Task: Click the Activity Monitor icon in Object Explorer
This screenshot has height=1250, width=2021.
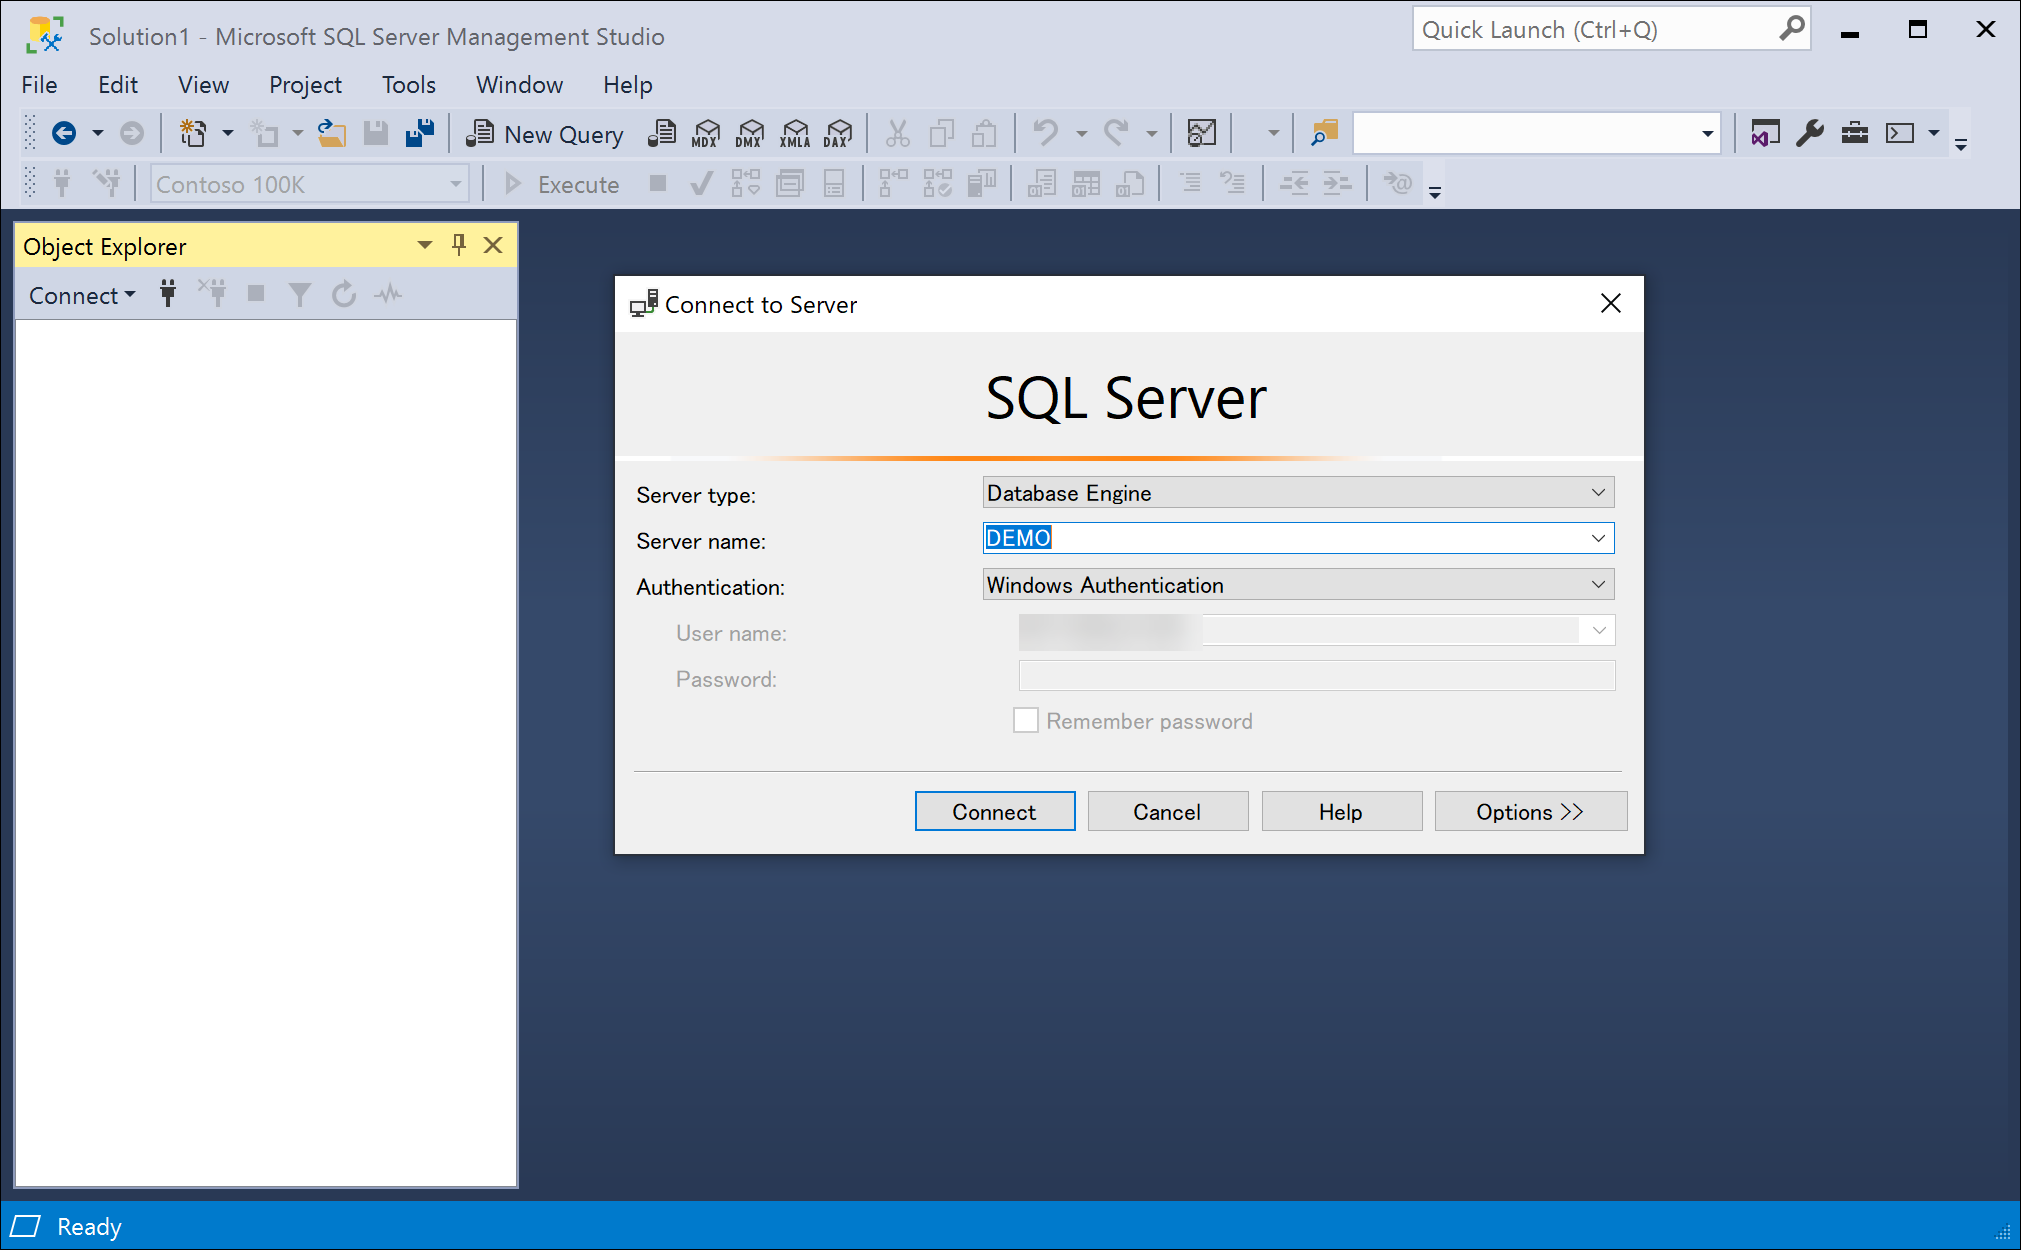Action: [x=388, y=294]
